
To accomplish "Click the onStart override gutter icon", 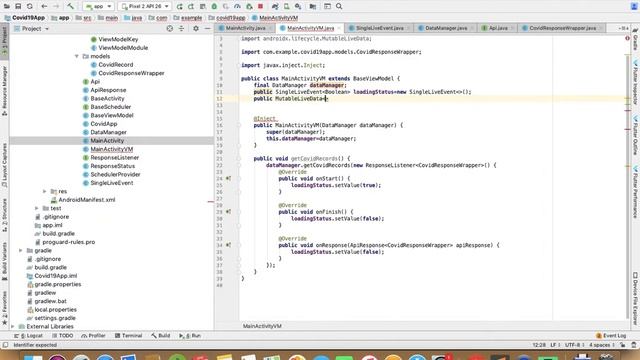I will click(x=229, y=178).
